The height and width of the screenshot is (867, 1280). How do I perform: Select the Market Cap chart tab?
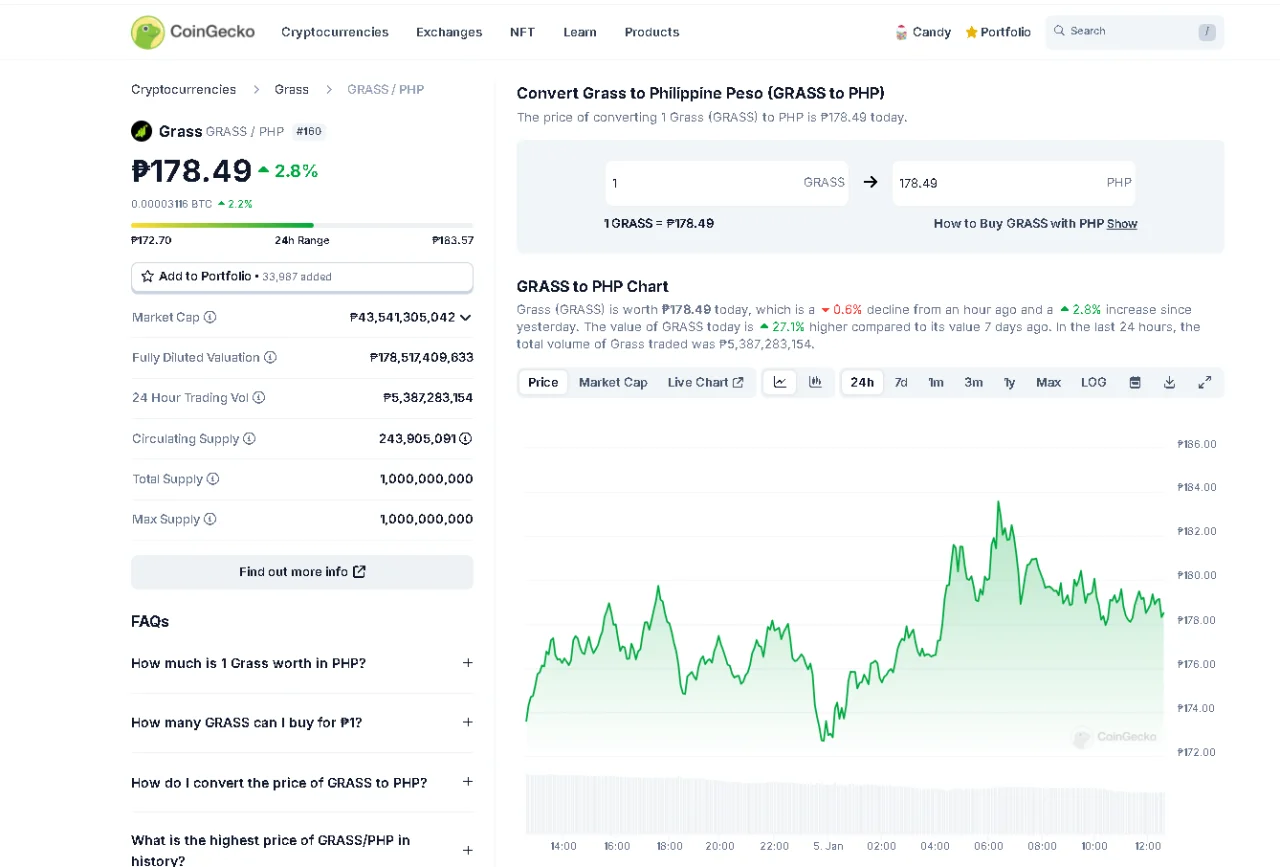pos(613,382)
